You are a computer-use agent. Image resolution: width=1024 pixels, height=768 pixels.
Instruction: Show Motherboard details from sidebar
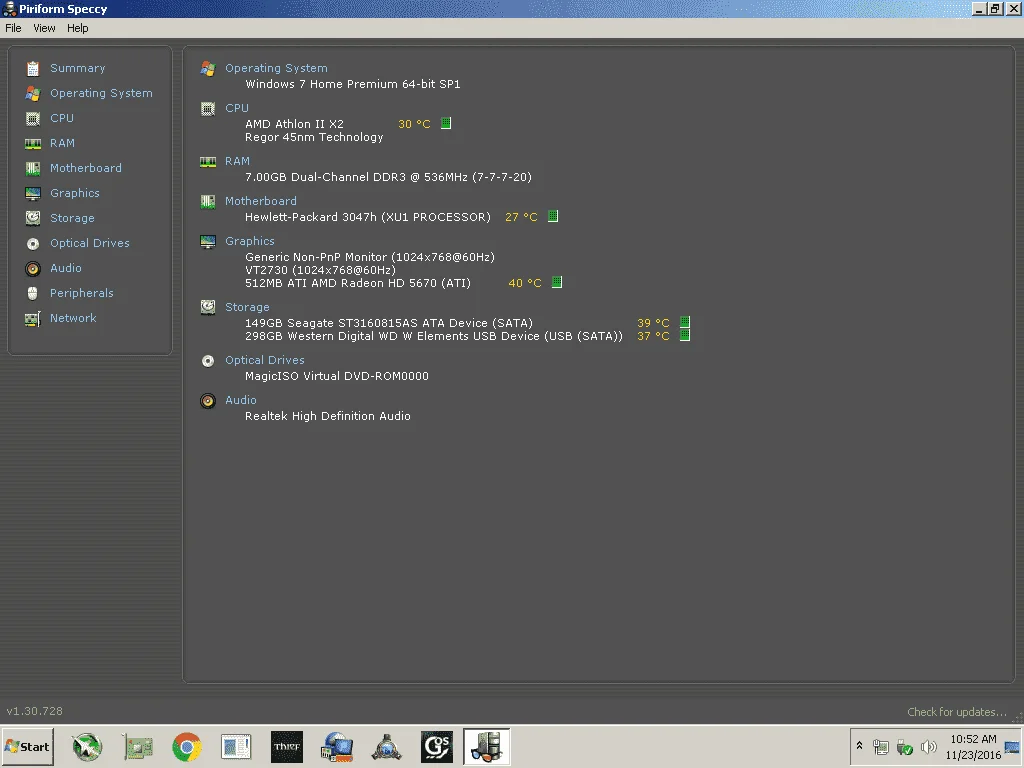pyautogui.click(x=86, y=168)
